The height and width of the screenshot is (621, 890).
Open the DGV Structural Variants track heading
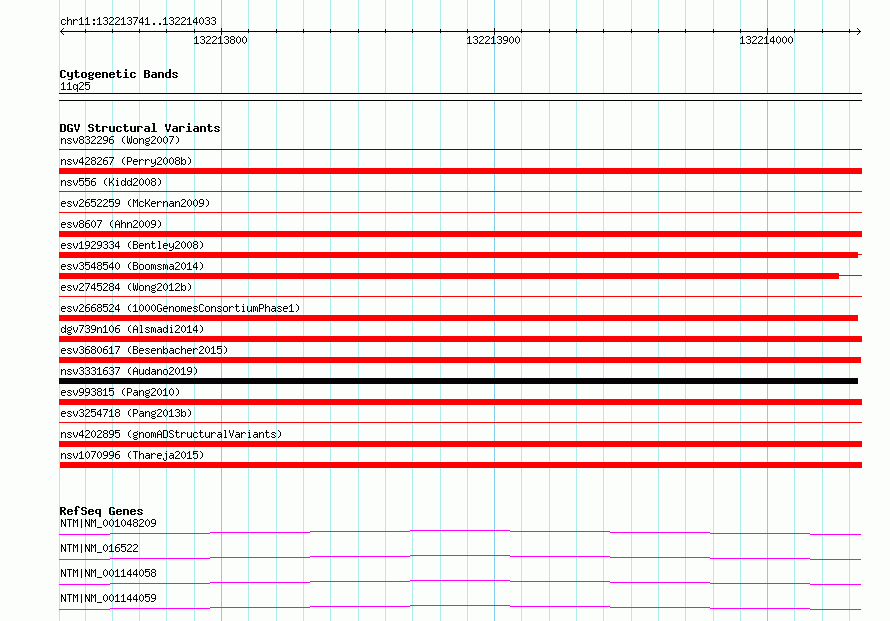point(140,128)
